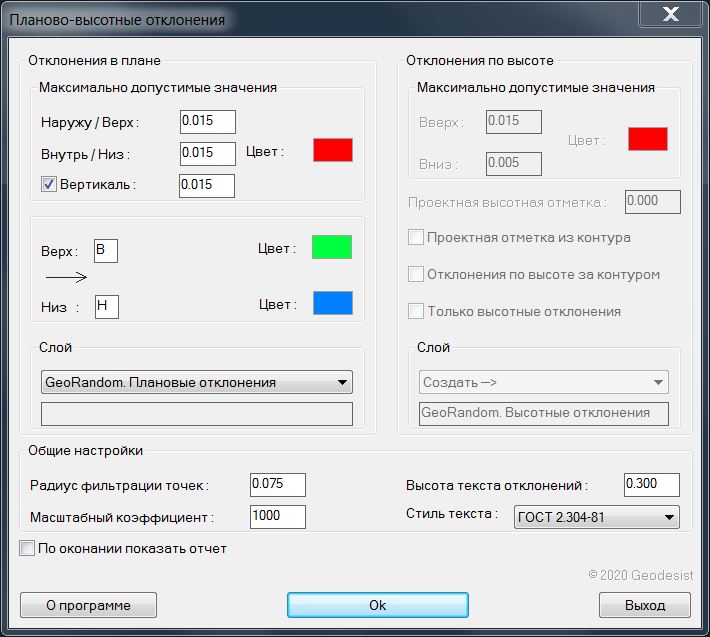The width and height of the screenshot is (710, 637).
Task: Open the GeoRandom. Плановые отклонения layer dropdown
Action: click(198, 382)
